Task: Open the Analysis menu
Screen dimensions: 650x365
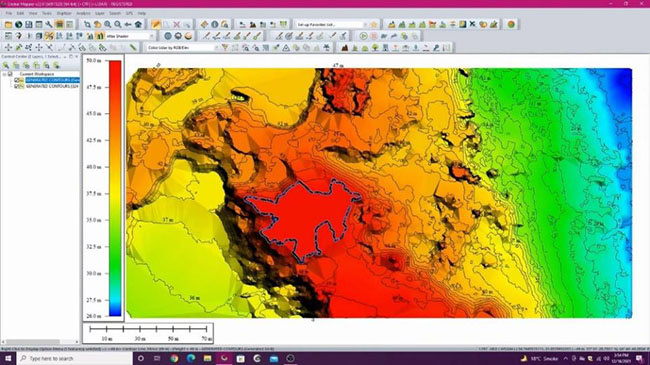Action: [x=83, y=13]
